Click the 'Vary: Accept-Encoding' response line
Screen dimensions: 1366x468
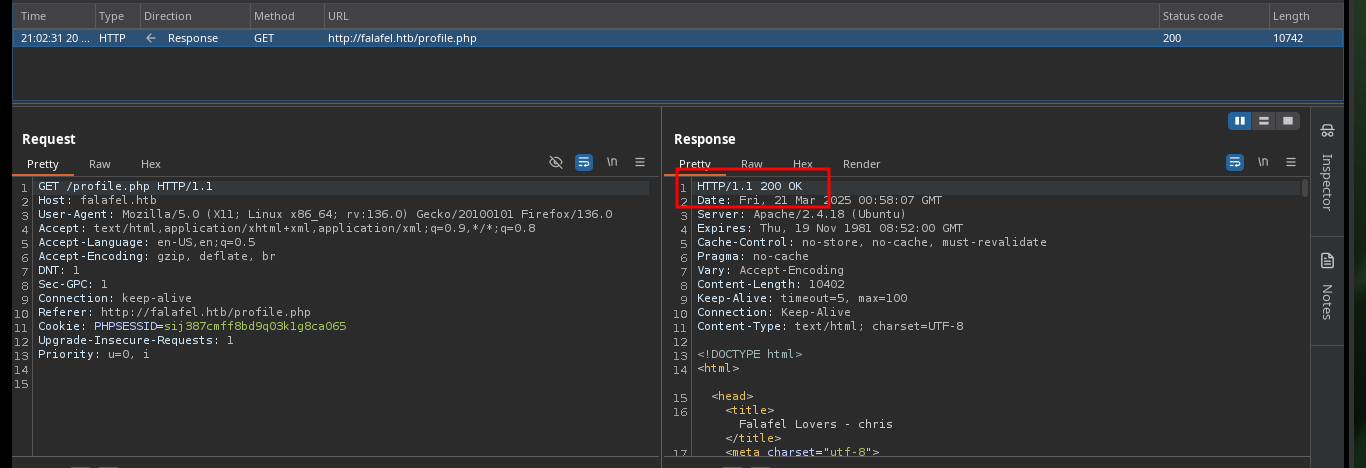click(770, 270)
